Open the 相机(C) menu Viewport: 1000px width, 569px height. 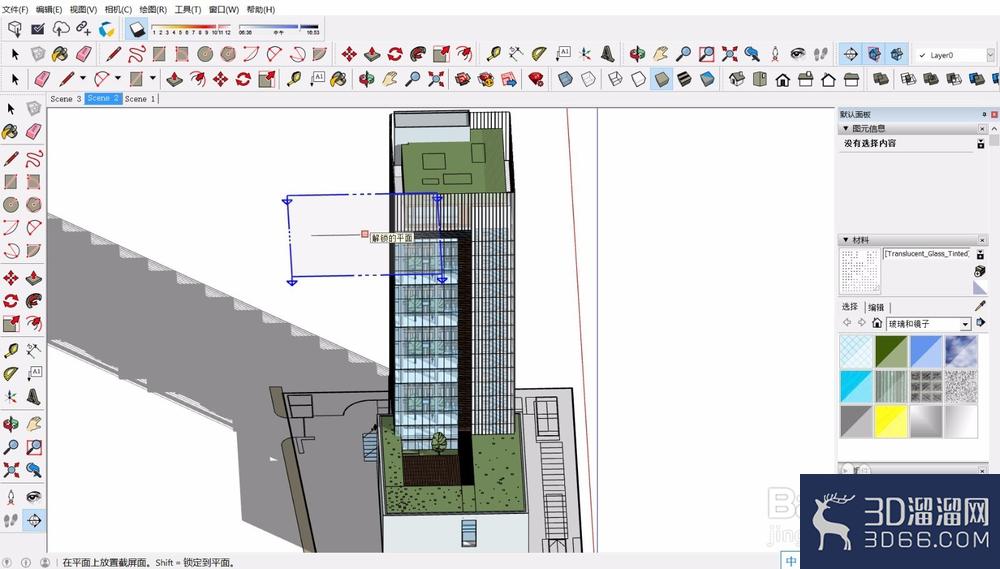point(118,10)
